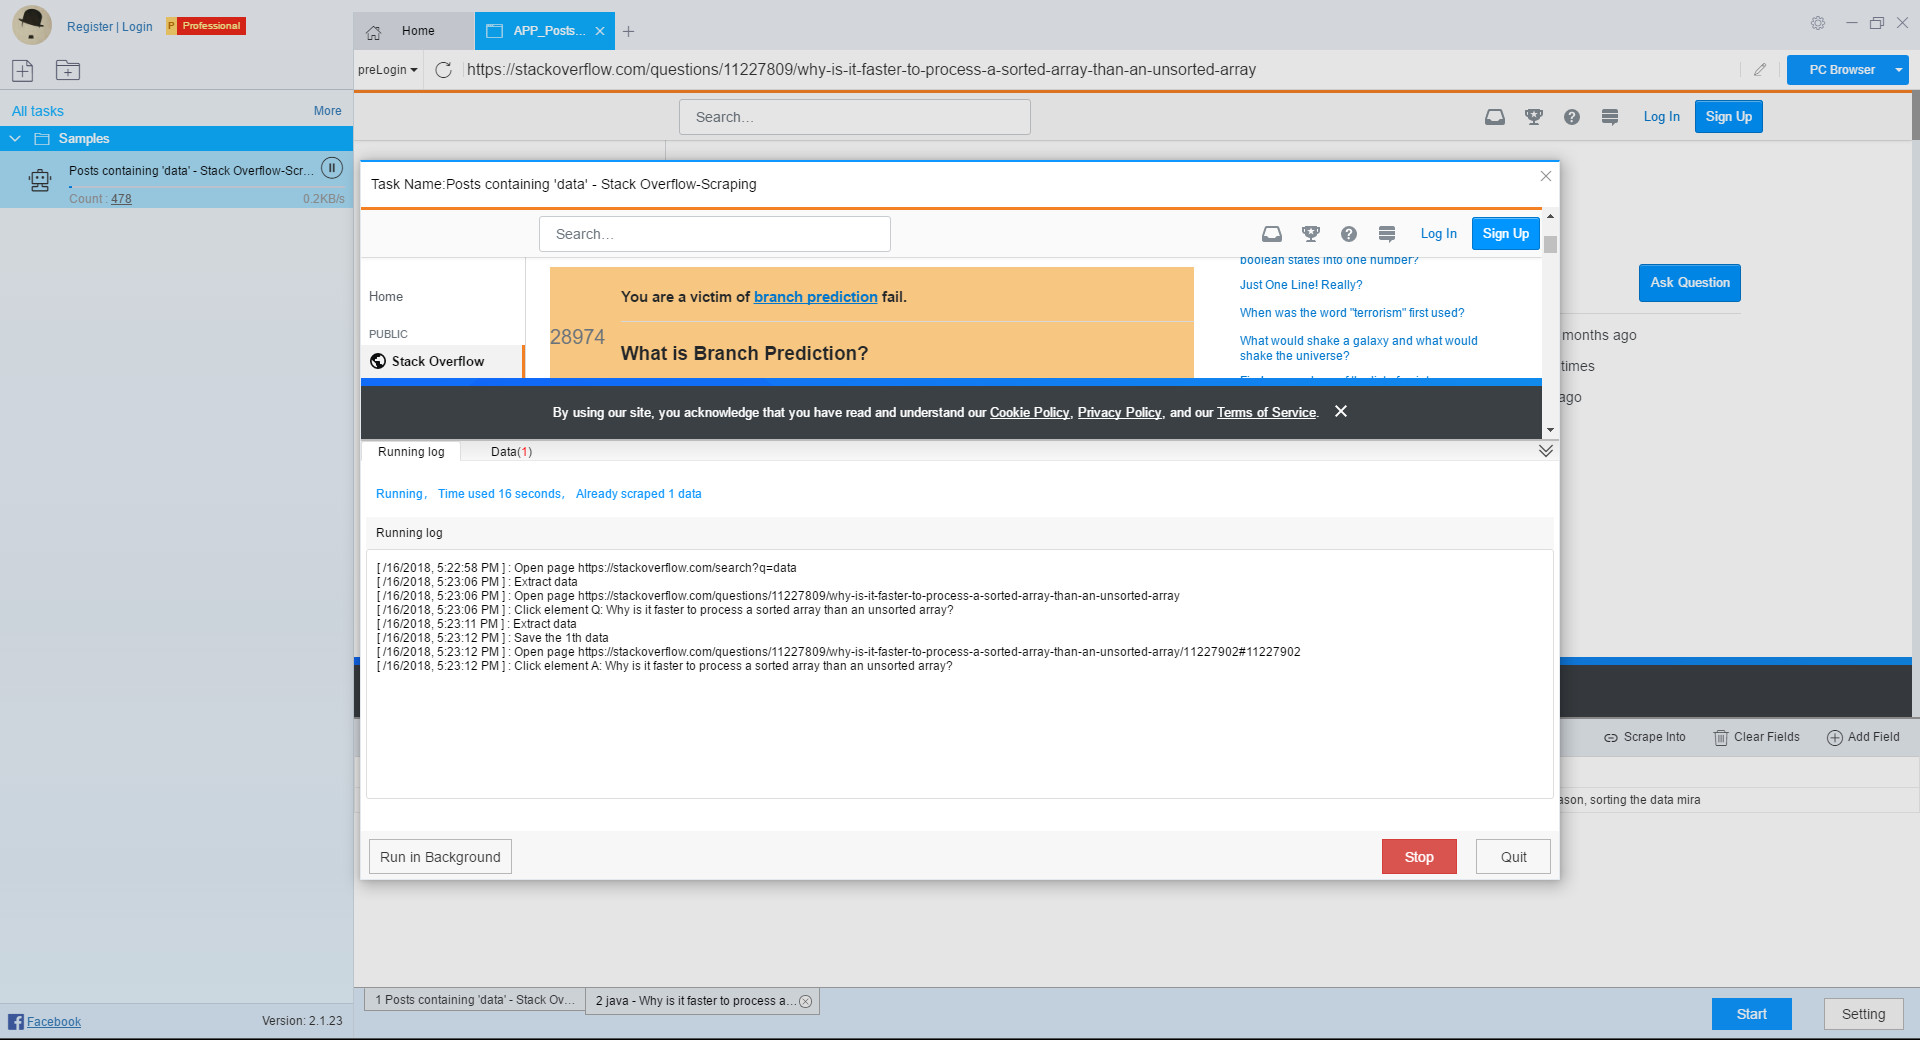Open the Setting button
This screenshot has height=1040, width=1920.
(x=1863, y=1014)
